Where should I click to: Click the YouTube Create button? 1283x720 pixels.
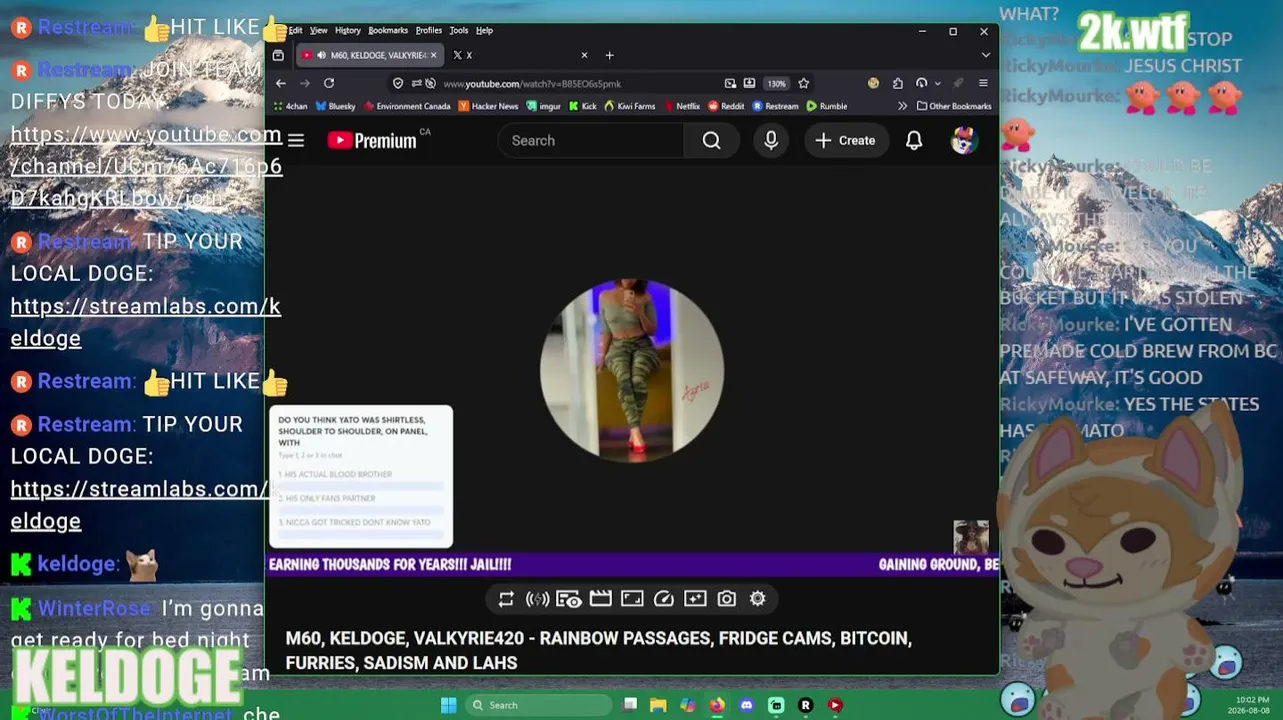click(845, 141)
